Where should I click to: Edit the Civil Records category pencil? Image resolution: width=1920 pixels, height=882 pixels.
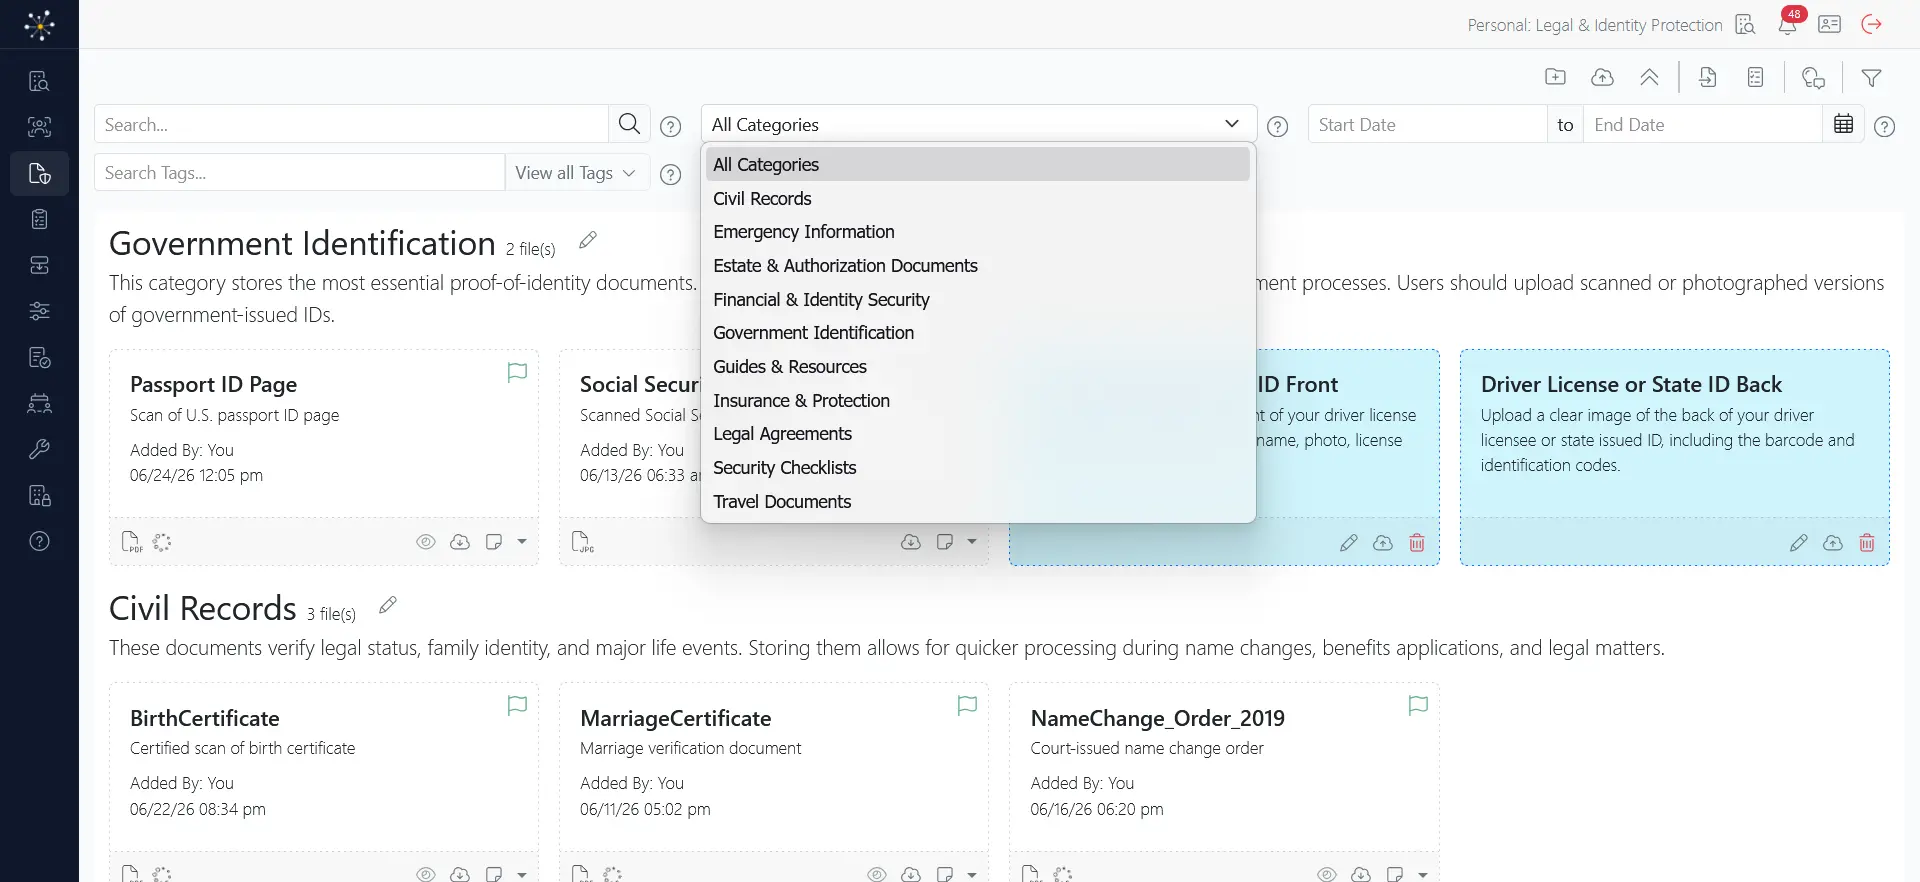388,605
